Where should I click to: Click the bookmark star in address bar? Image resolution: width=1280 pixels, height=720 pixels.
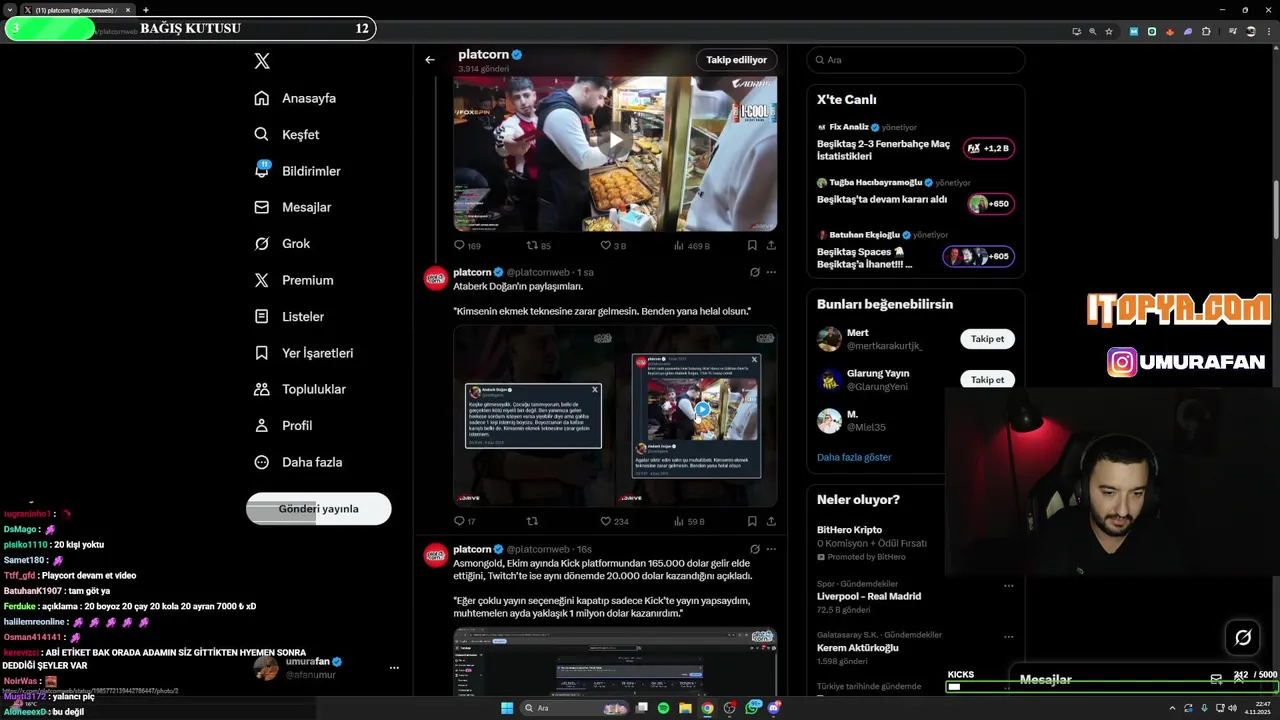1109,31
